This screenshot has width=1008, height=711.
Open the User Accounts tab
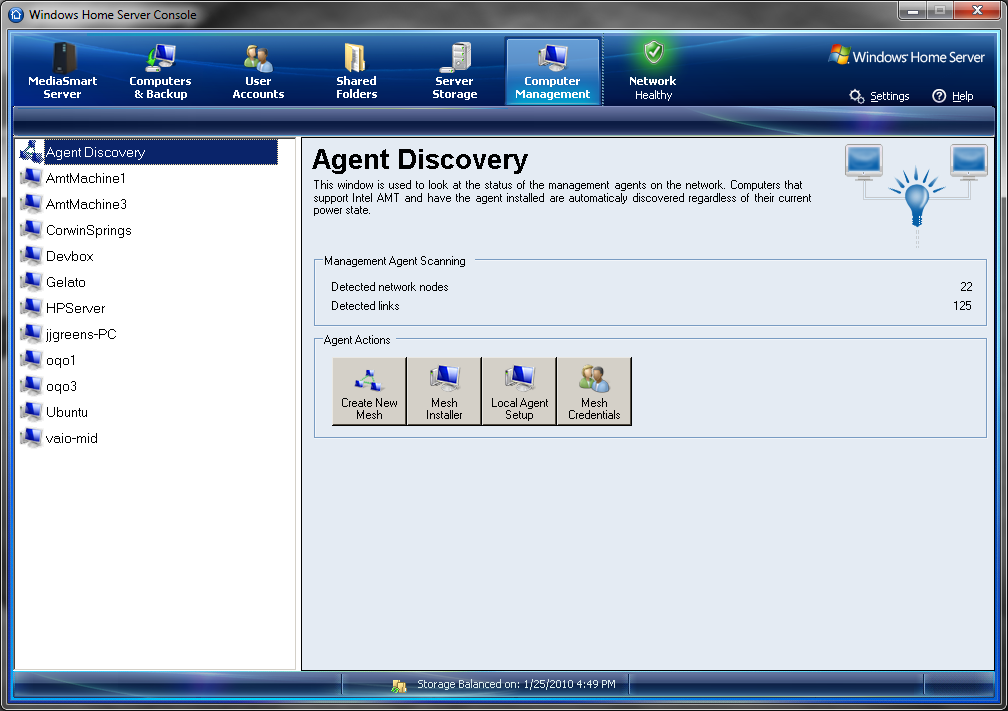[x=258, y=71]
